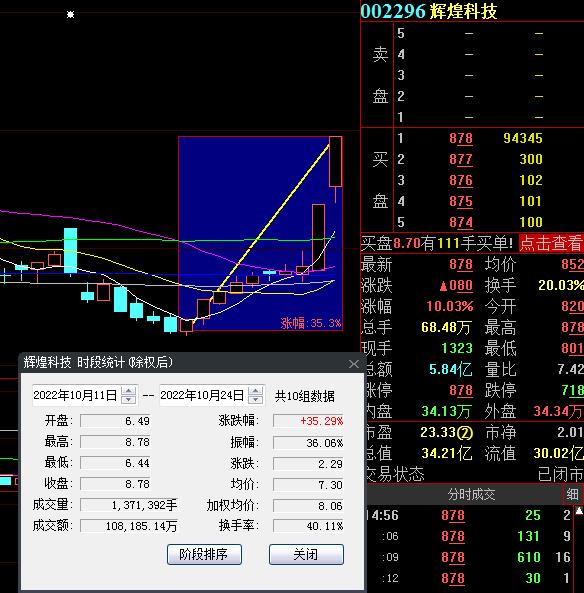Open the red 点击查看 link
The height and width of the screenshot is (593, 584).
pos(551,243)
